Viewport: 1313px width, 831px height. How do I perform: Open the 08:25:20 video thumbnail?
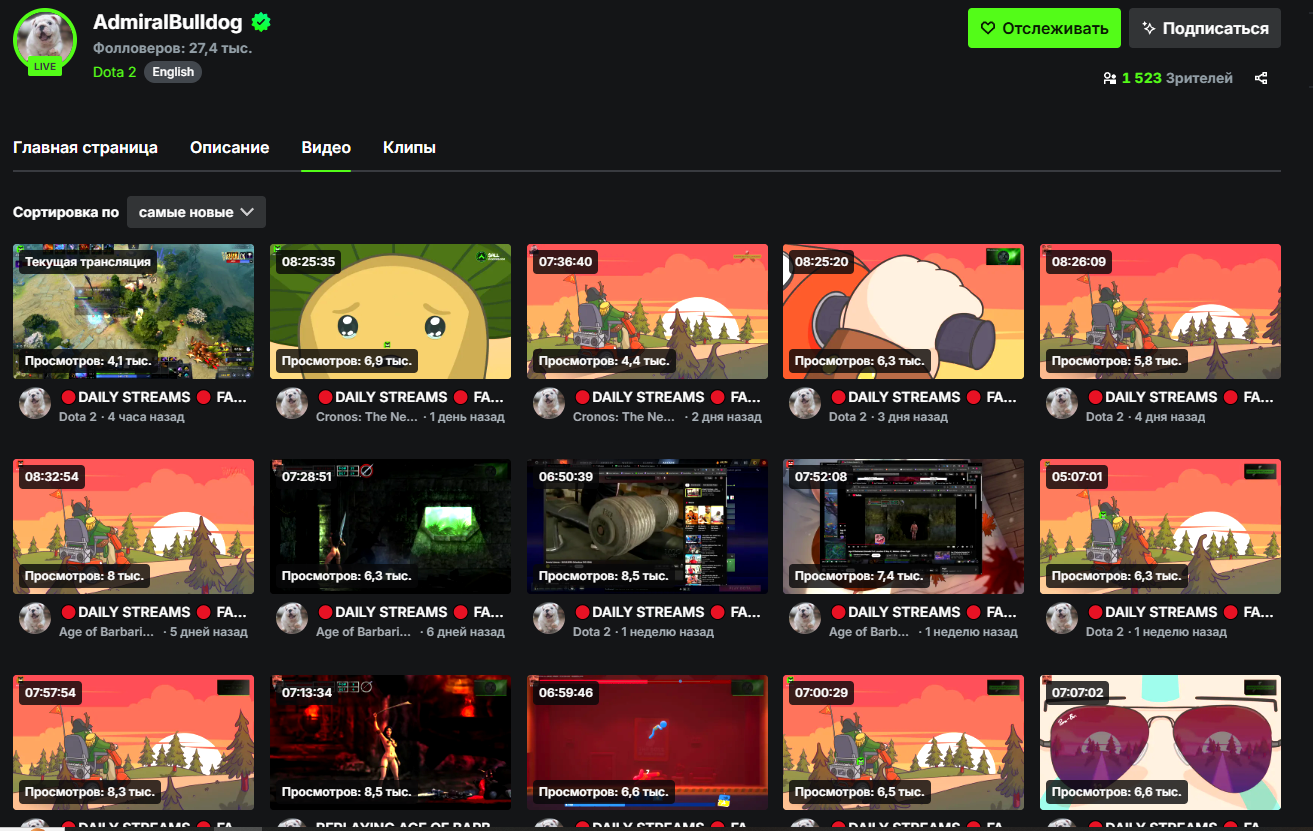(x=903, y=312)
